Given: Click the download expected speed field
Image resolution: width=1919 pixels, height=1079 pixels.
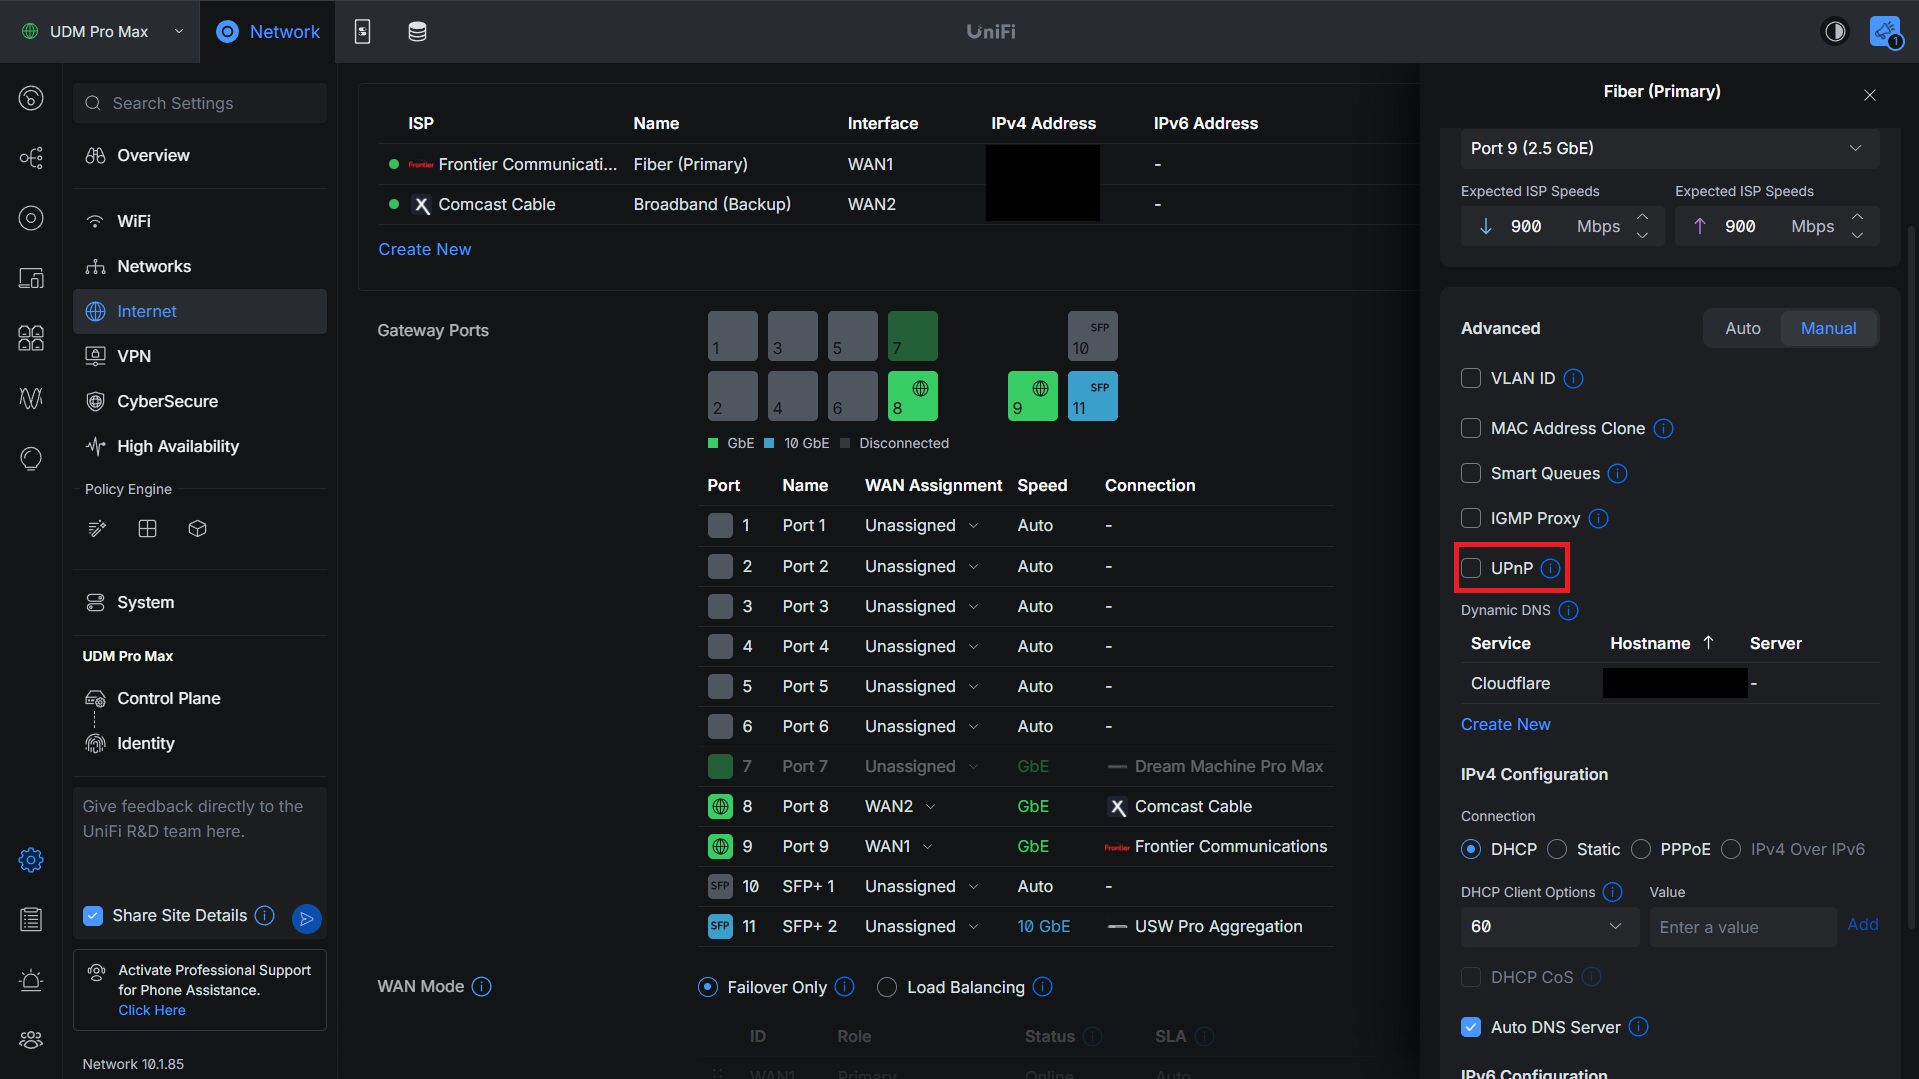Looking at the screenshot, I should click(1562, 226).
